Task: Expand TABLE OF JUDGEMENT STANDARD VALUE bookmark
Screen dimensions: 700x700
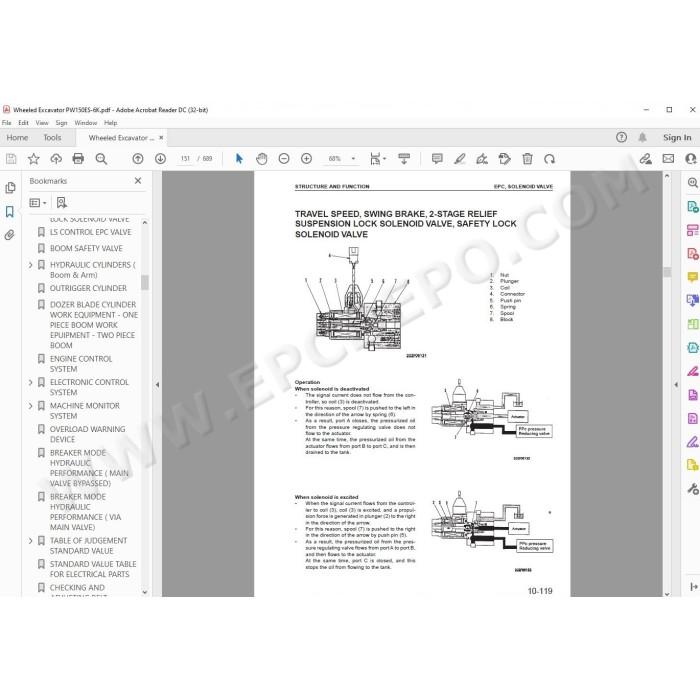Action: 30,541
